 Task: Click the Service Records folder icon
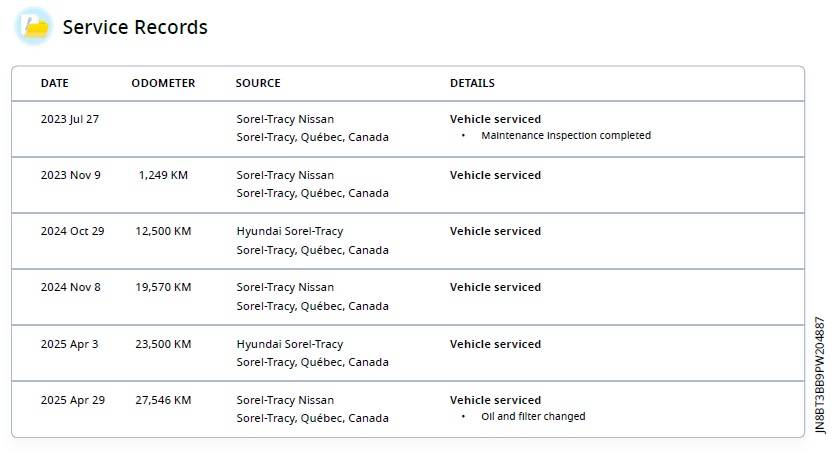click(34, 26)
